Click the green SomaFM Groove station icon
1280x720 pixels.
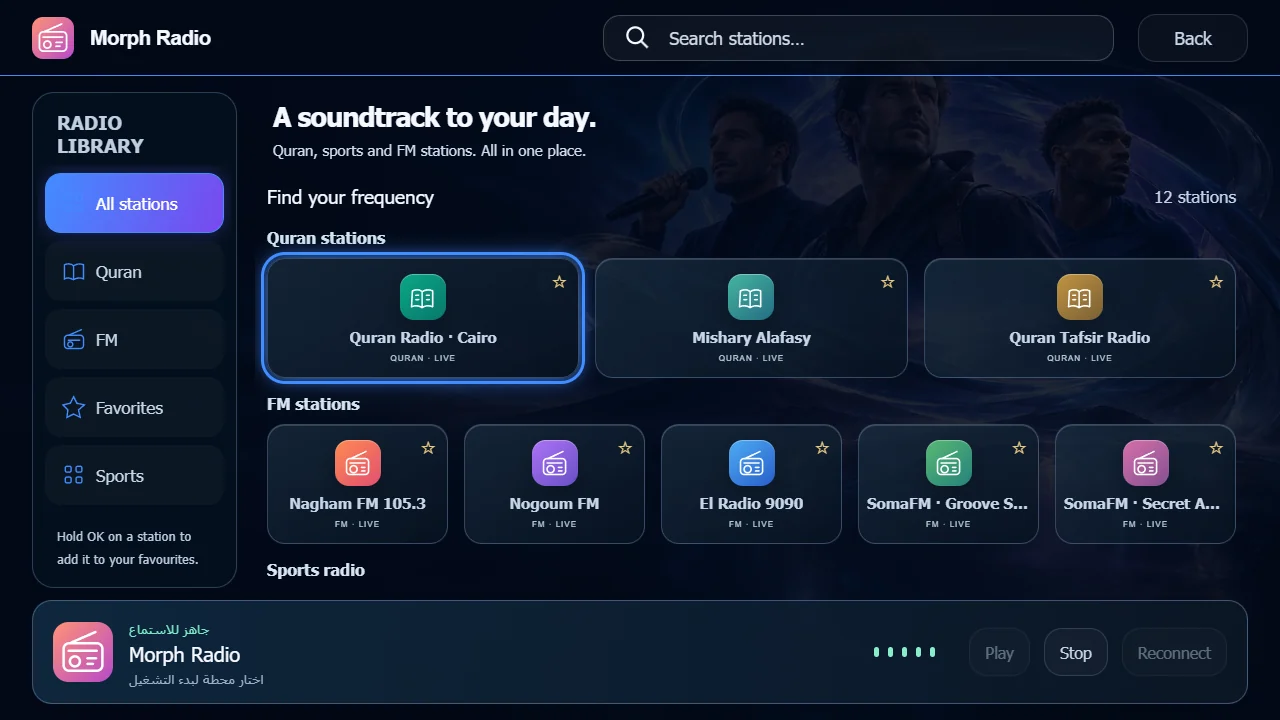(949, 463)
